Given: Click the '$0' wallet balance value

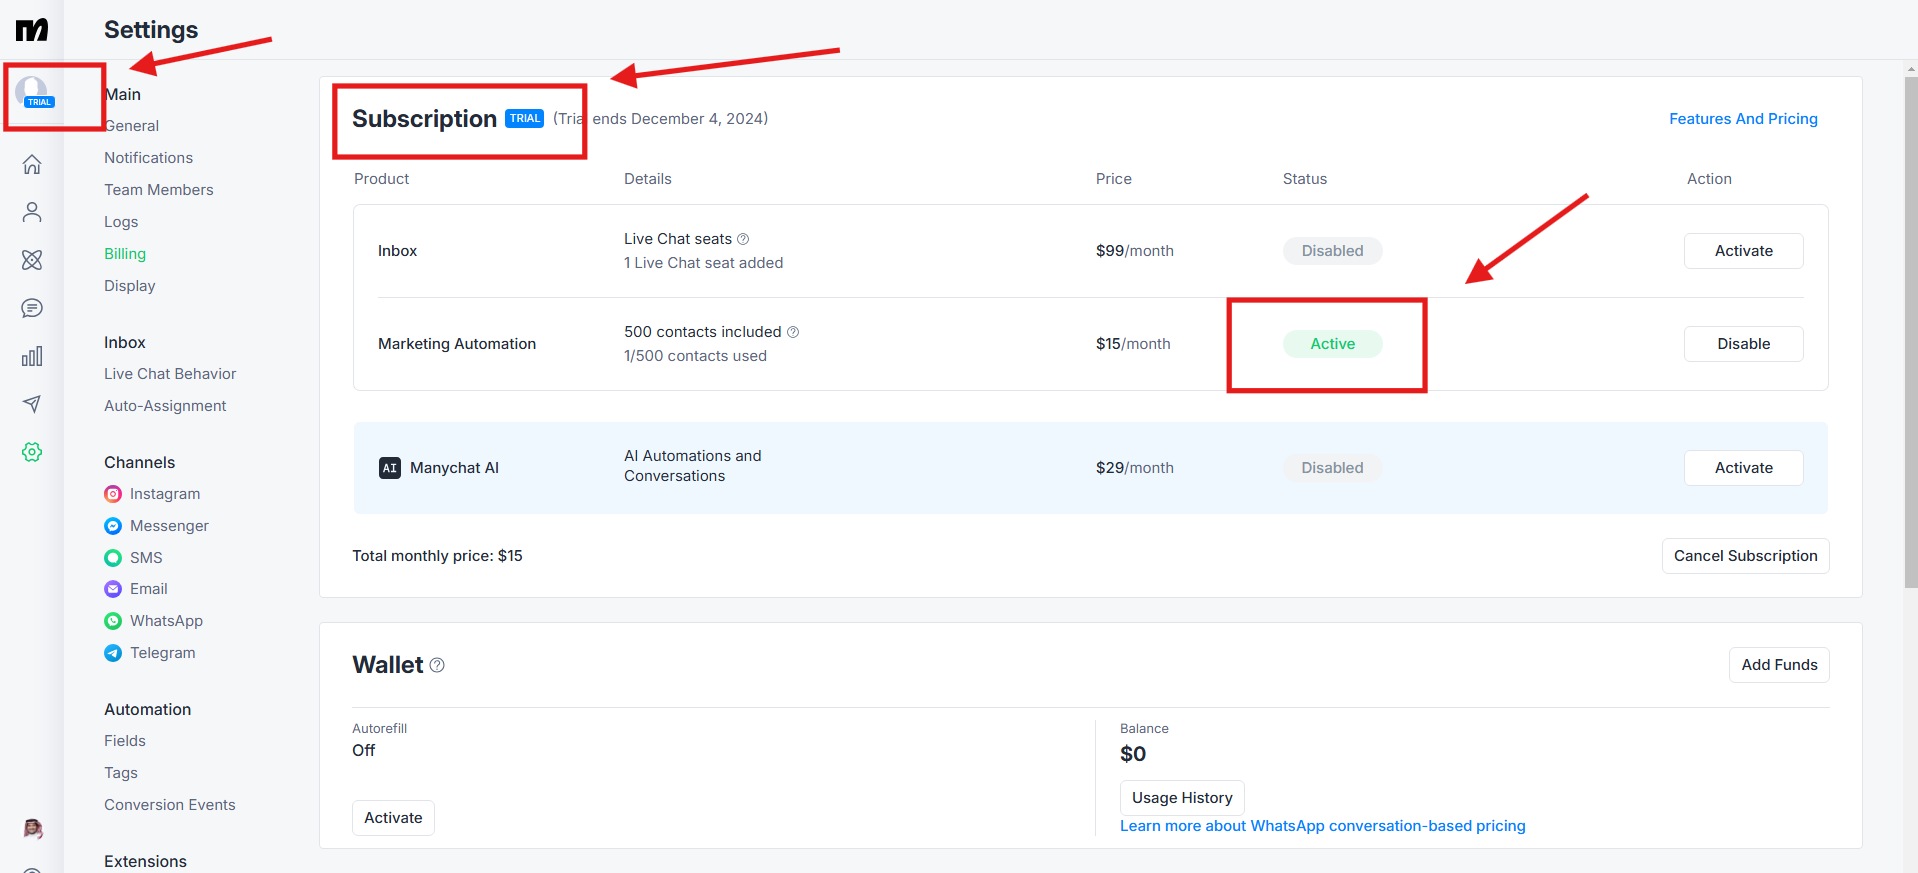Looking at the screenshot, I should 1133,754.
